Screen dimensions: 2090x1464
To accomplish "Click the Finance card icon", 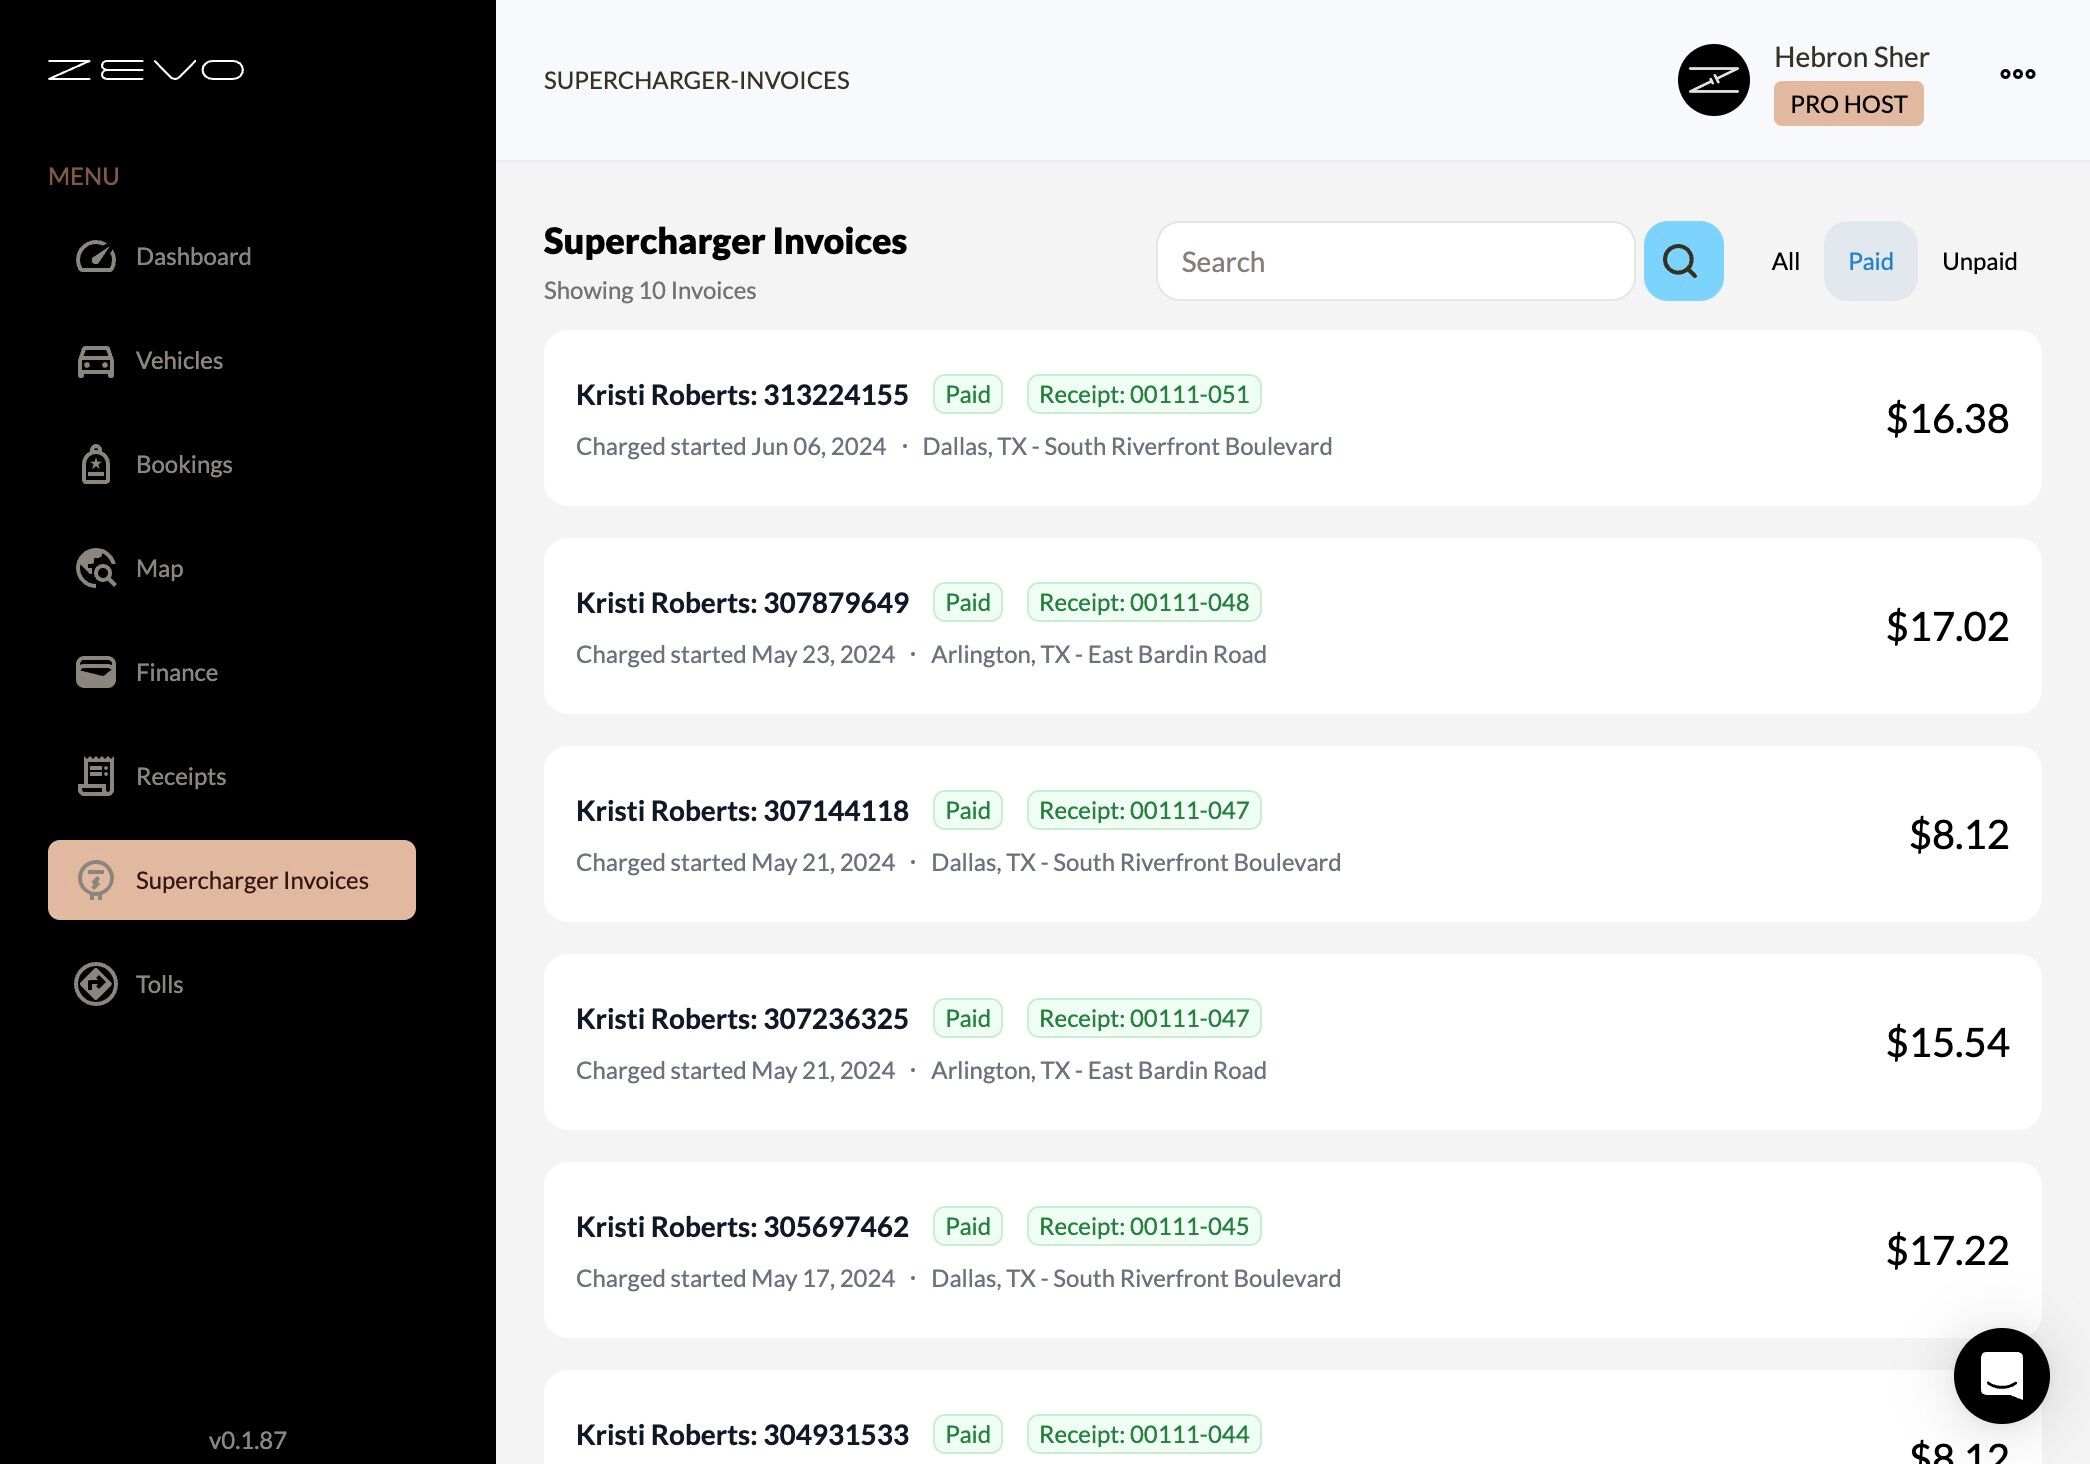I will tap(96, 672).
